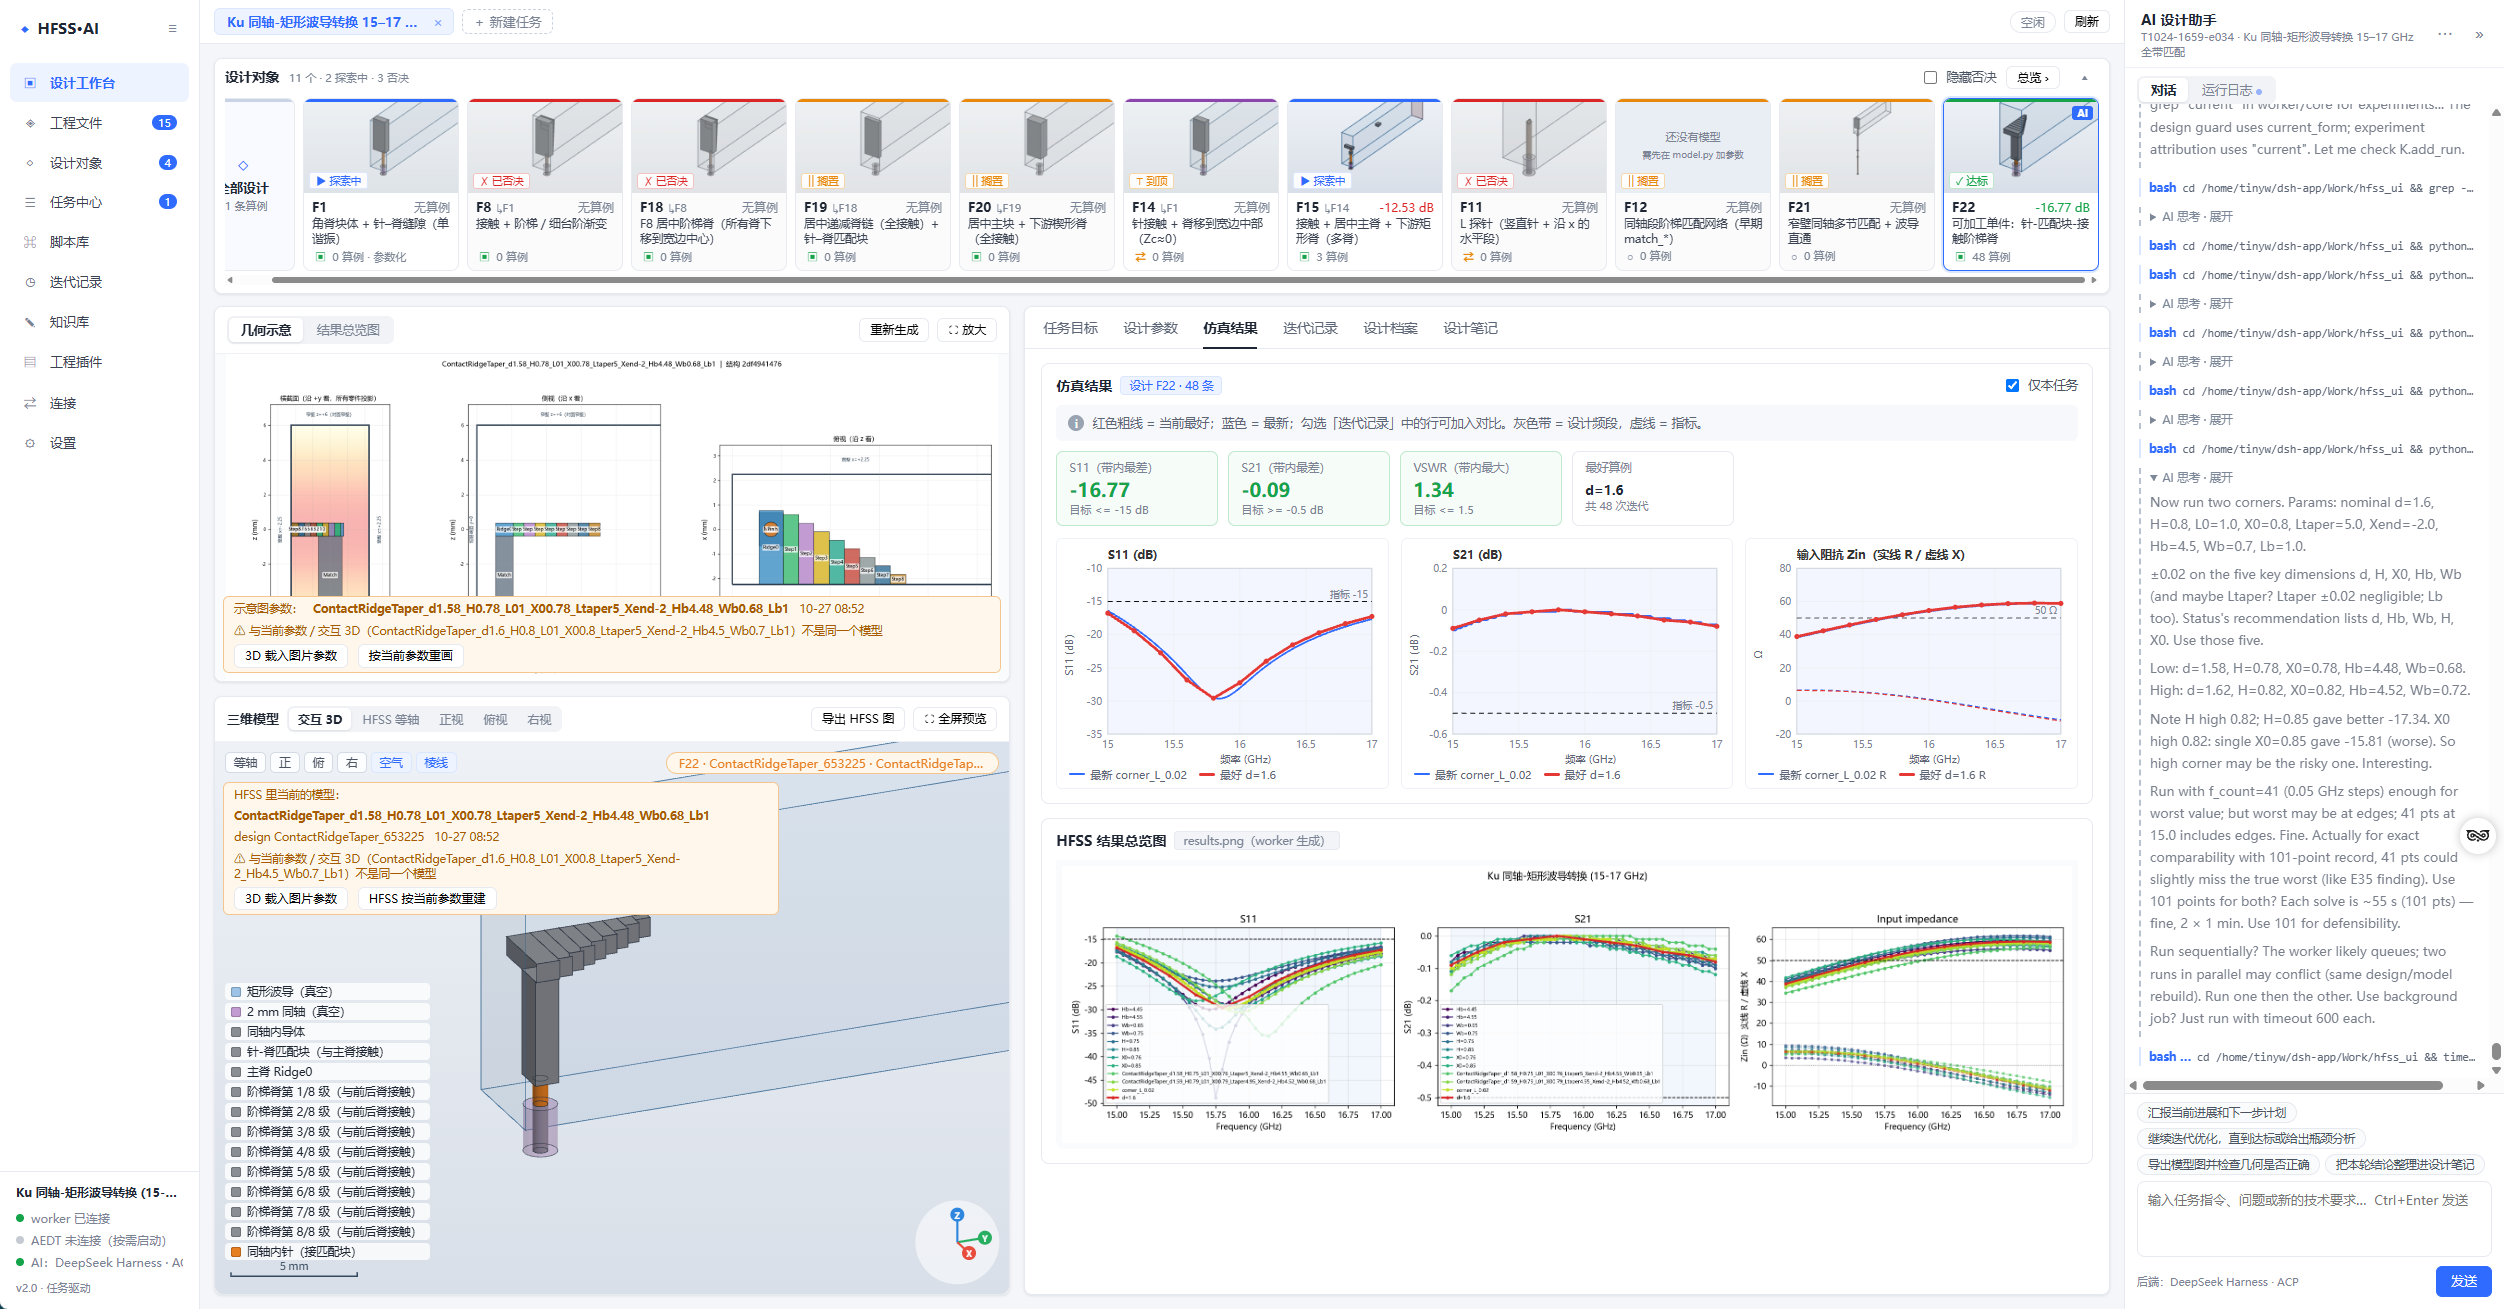2504x1309 pixels.
Task: Select the HFSS 等轴 view tab
Action: [x=390, y=720]
